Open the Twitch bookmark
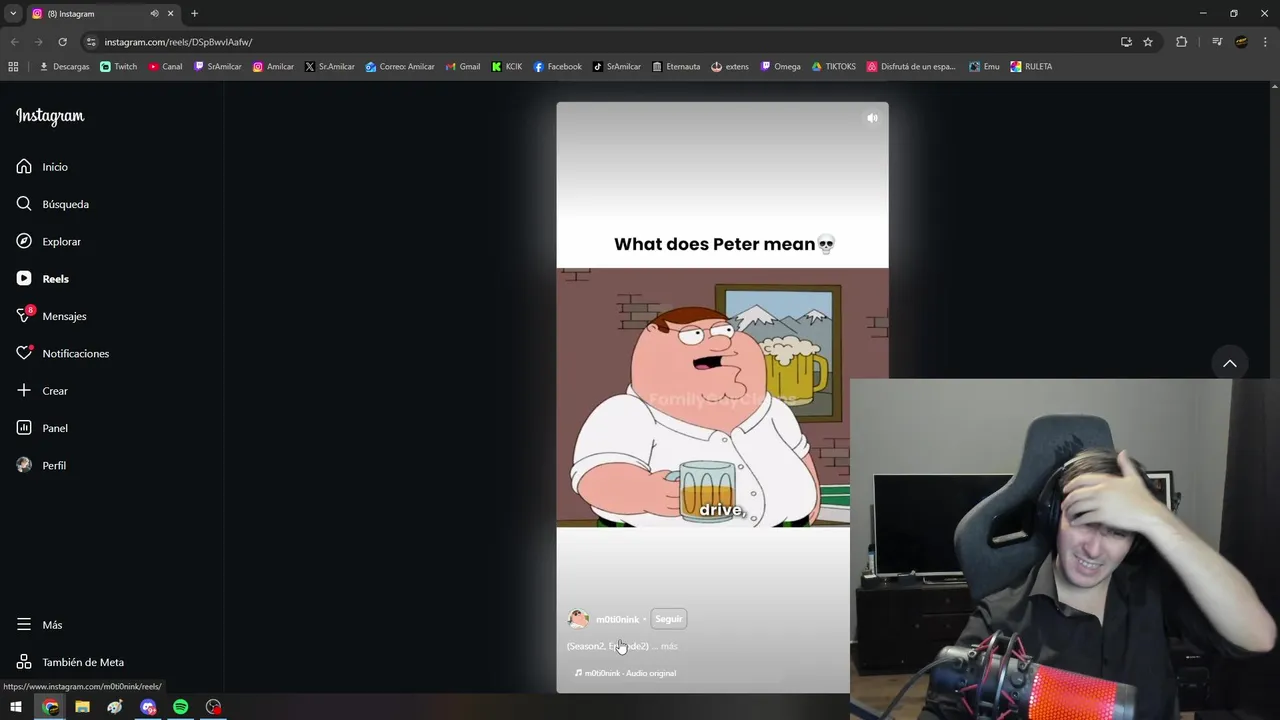Viewport: 1280px width, 720px height. click(x=119, y=67)
